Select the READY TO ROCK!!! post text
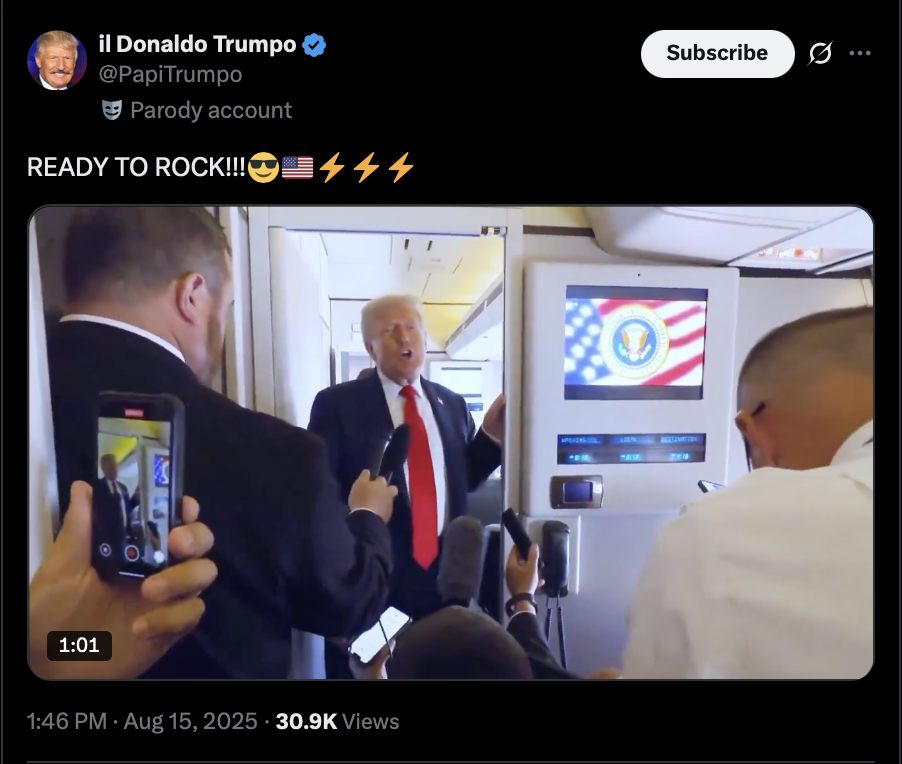The image size is (902, 764). click(136, 167)
